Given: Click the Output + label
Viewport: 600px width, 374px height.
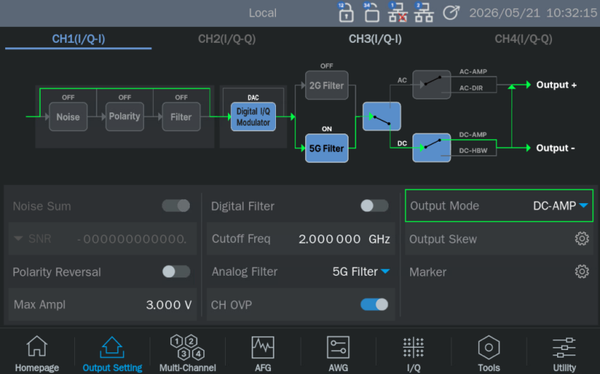Looking at the screenshot, I should [556, 85].
